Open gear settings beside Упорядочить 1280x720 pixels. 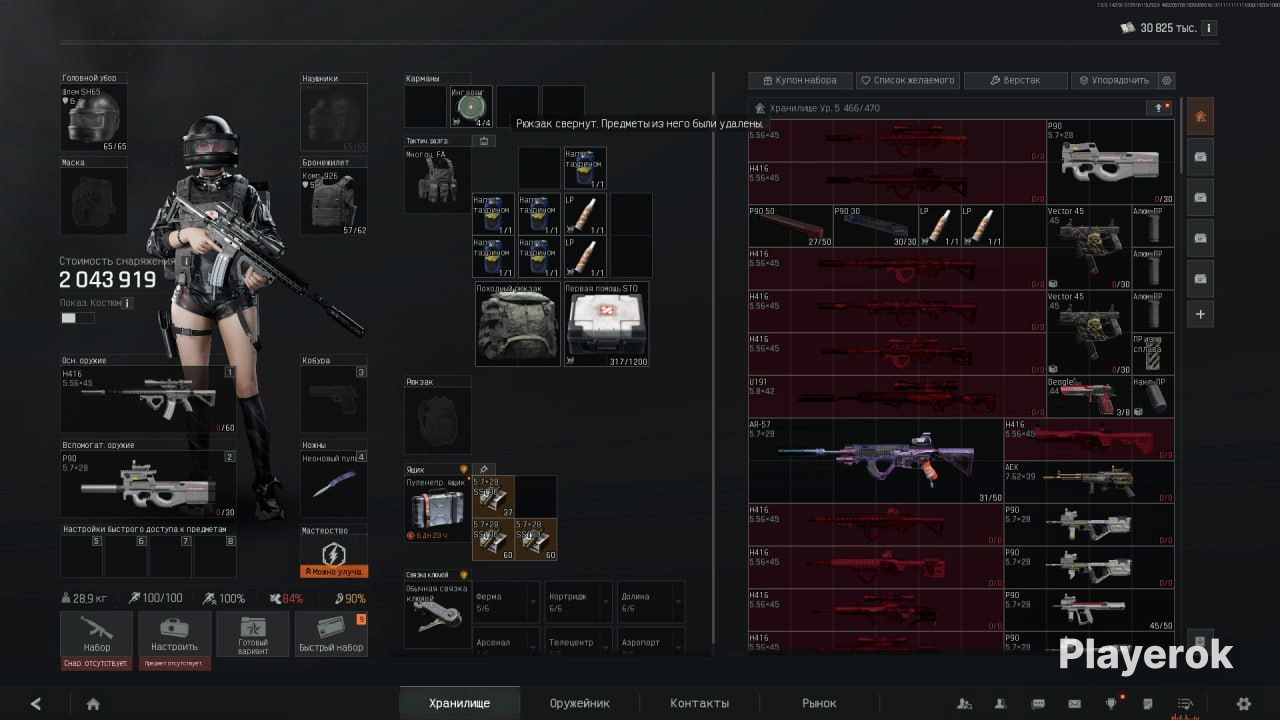pyautogui.click(x=1166, y=80)
